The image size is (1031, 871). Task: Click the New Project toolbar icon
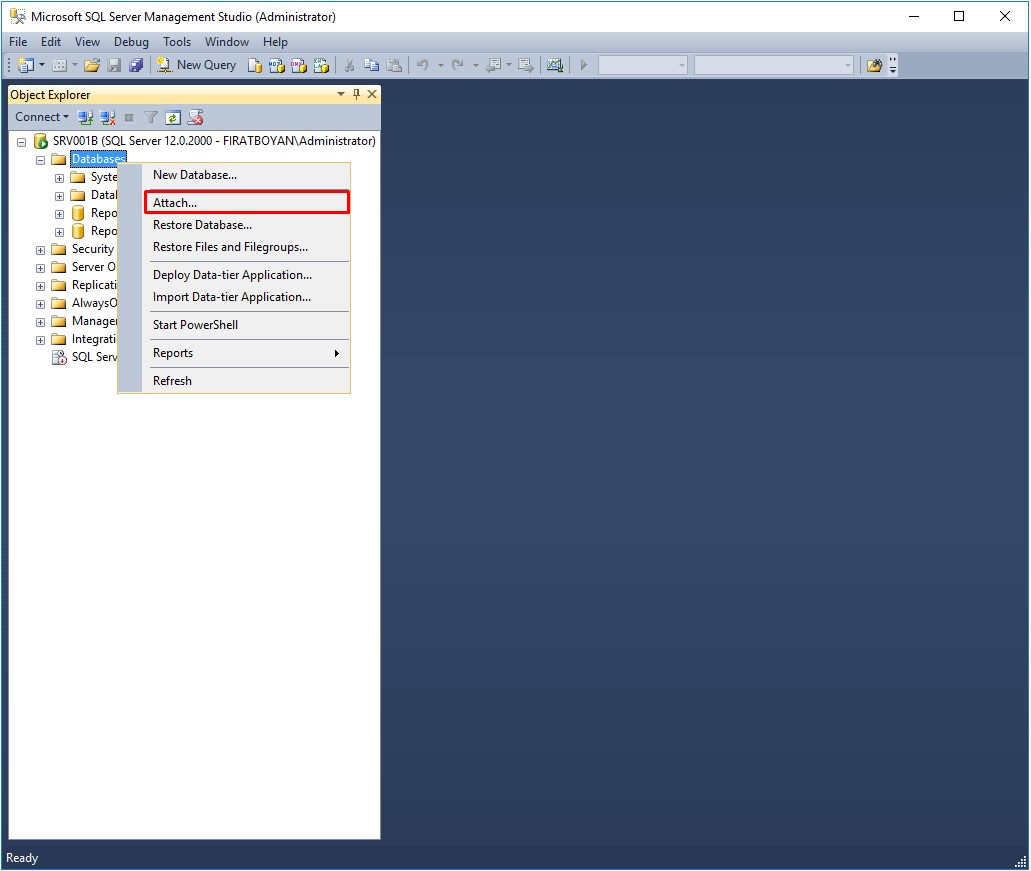[26, 65]
